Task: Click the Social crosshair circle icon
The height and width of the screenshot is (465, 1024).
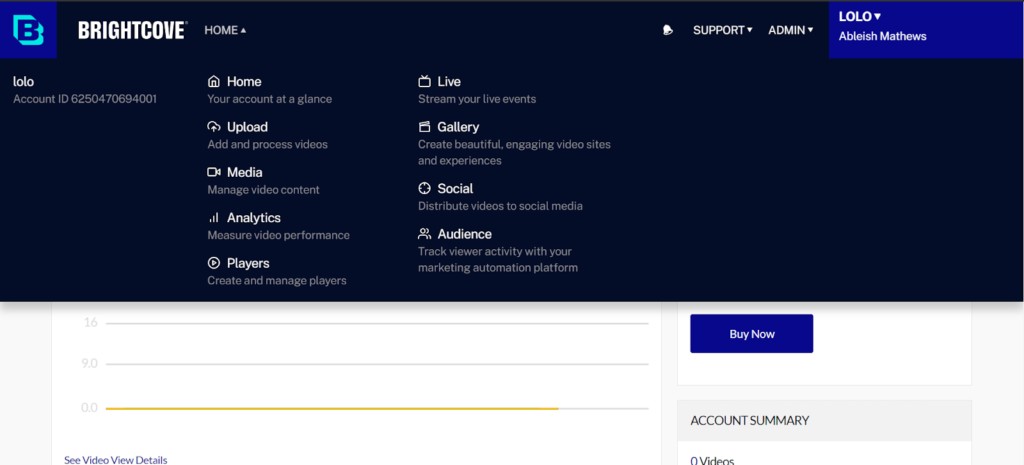Action: pyautogui.click(x=424, y=189)
